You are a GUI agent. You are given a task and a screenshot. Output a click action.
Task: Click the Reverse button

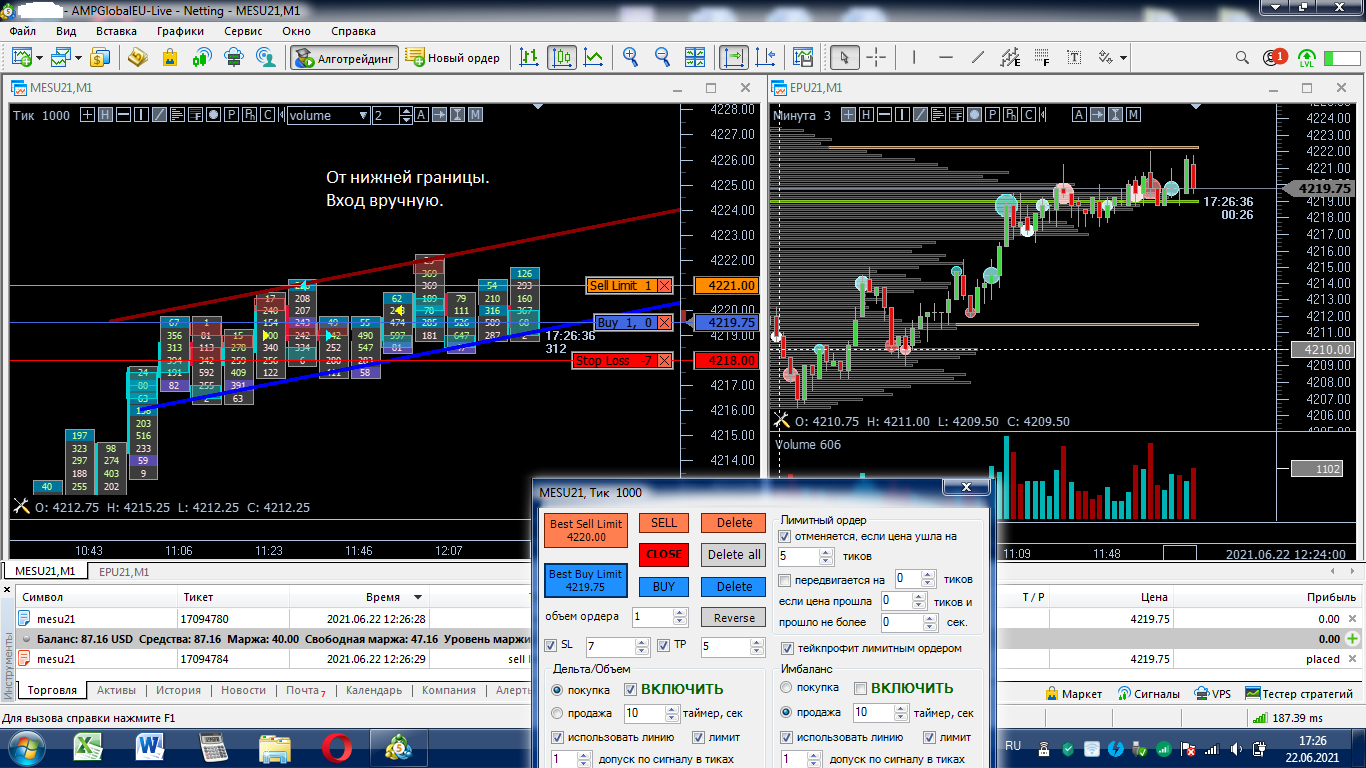point(734,617)
